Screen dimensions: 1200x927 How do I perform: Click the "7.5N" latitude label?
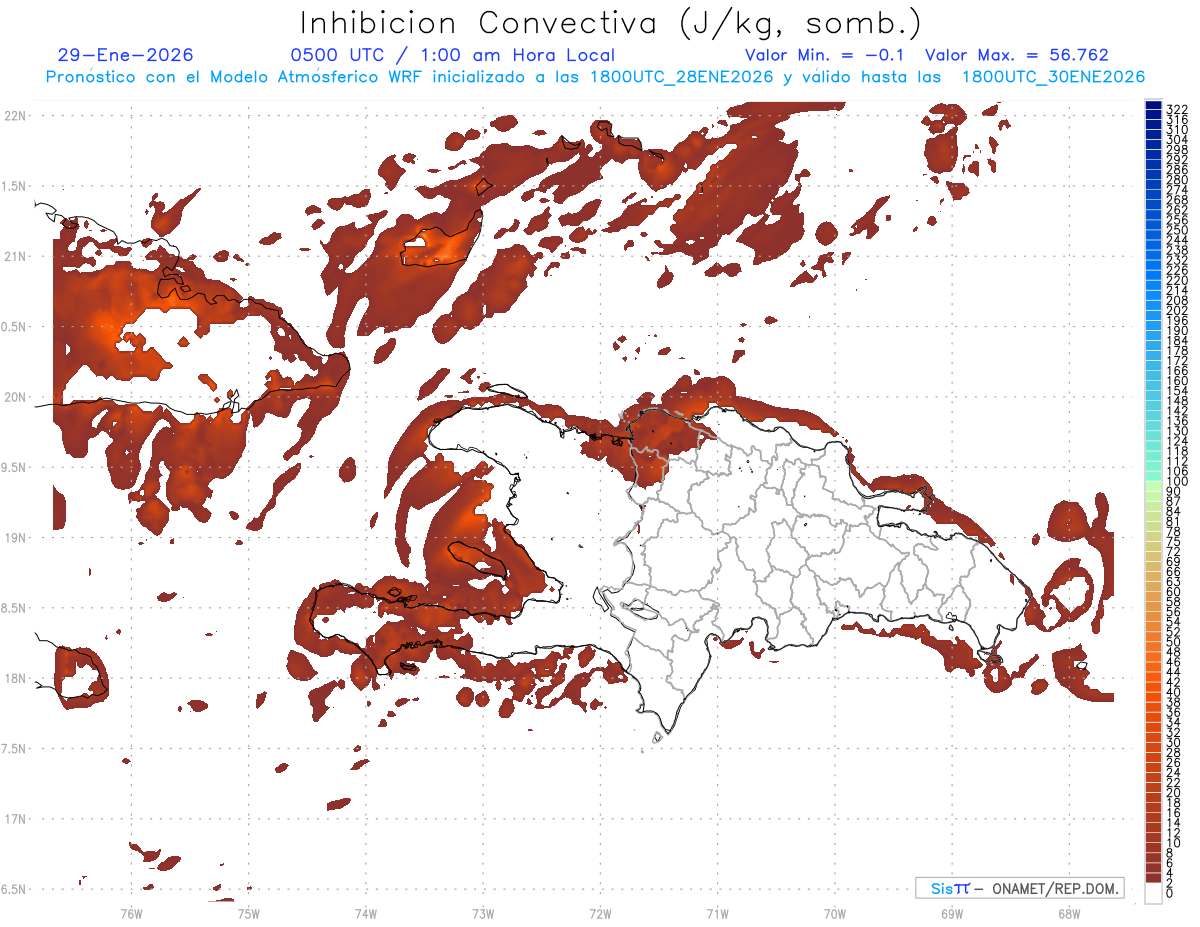[14, 748]
